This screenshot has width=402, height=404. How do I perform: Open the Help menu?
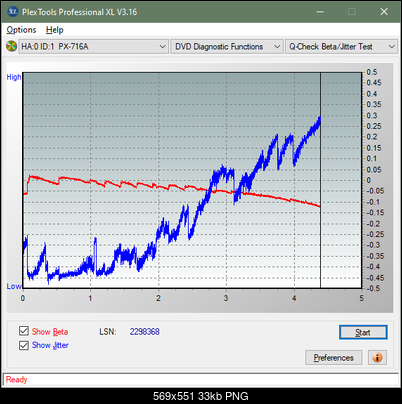[55, 30]
